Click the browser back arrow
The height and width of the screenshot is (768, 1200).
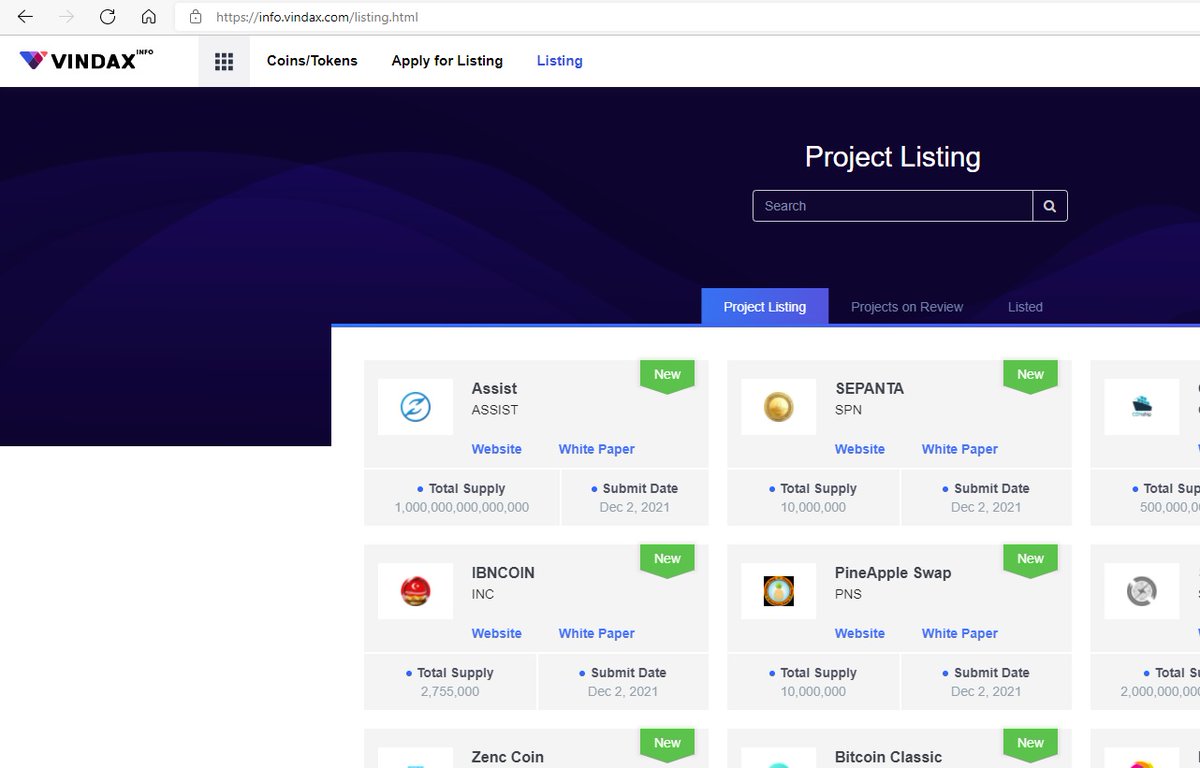tap(26, 17)
